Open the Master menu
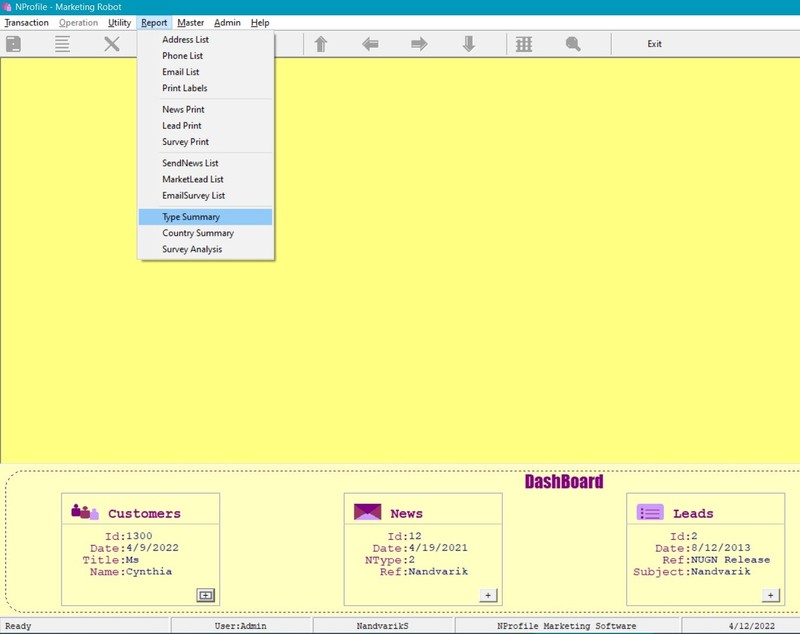Screen dimensions: 800x634 (x=191, y=22)
